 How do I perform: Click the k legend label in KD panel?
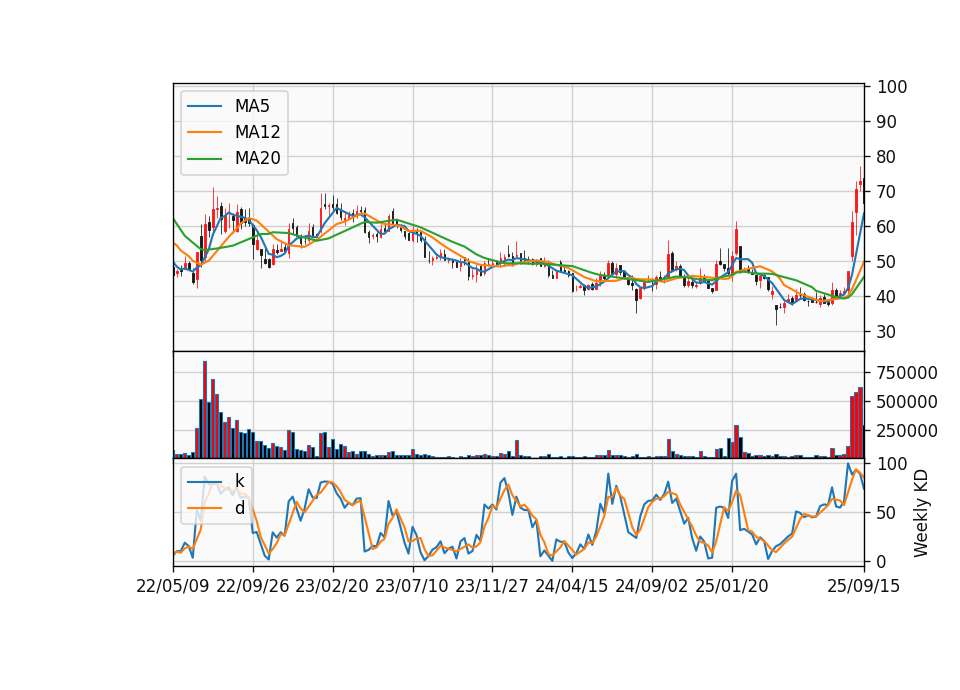pos(239,481)
